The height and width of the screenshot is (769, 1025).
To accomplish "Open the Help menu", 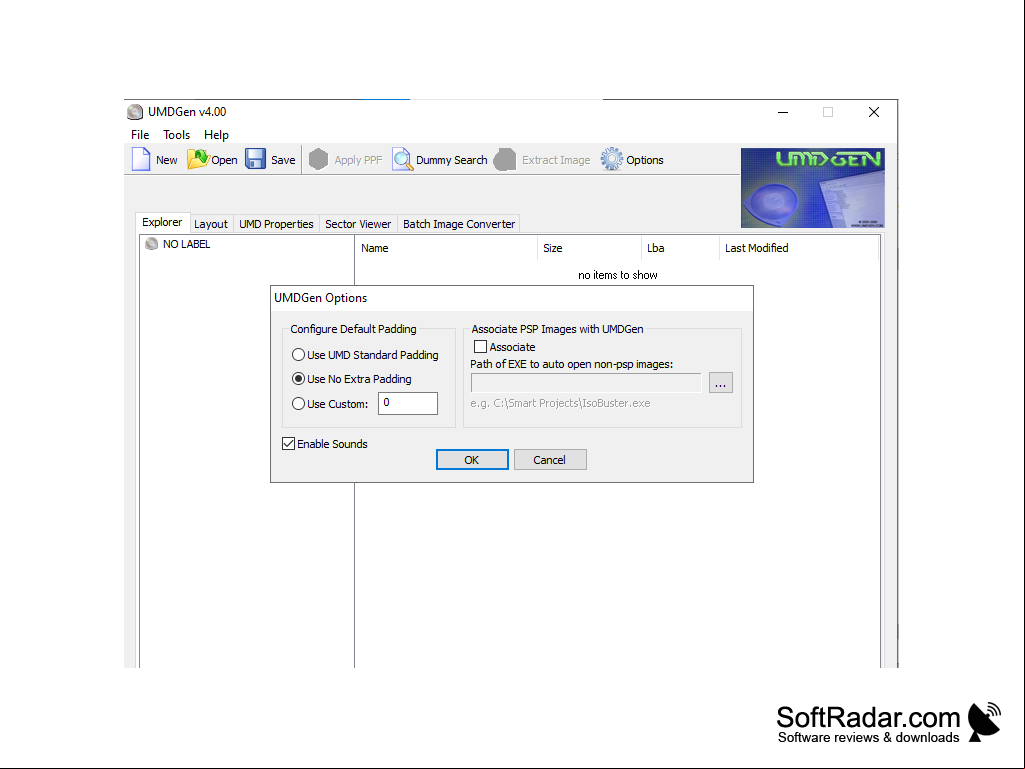I will click(216, 135).
